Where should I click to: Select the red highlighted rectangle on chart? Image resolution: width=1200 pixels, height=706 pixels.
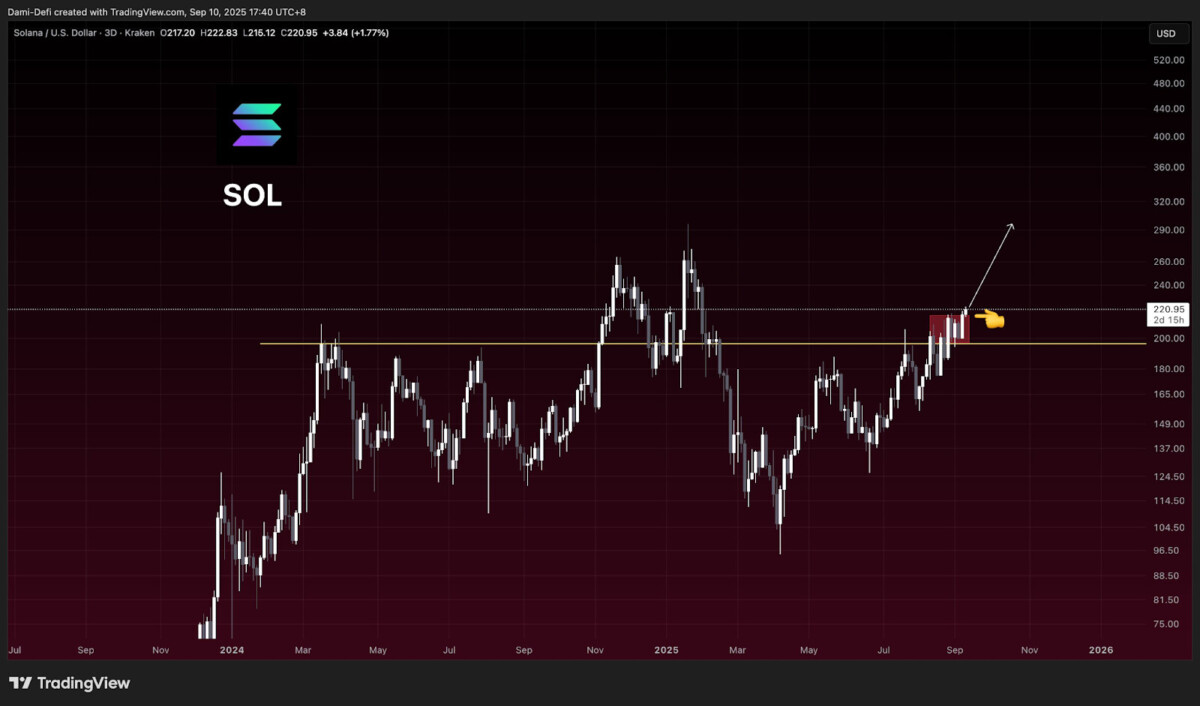pos(949,329)
